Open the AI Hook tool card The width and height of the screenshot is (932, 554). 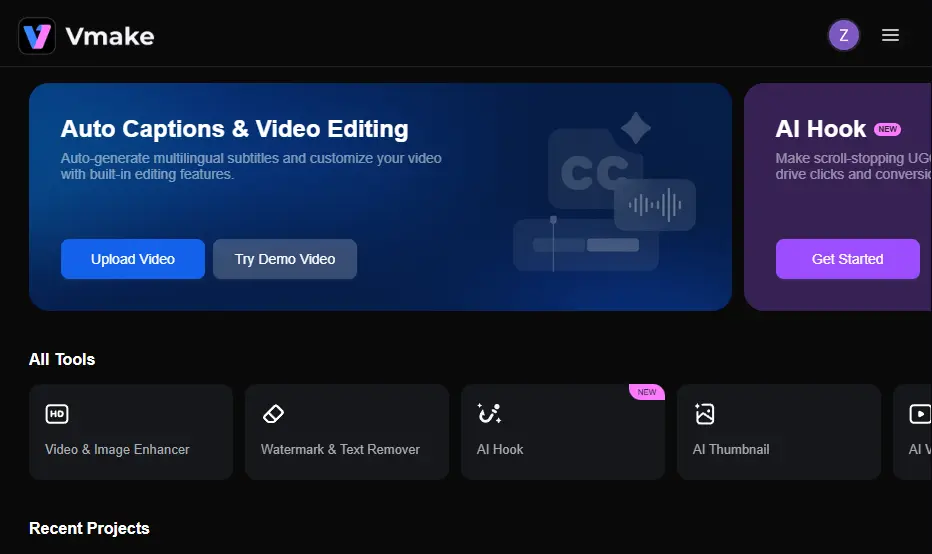pyautogui.click(x=563, y=432)
